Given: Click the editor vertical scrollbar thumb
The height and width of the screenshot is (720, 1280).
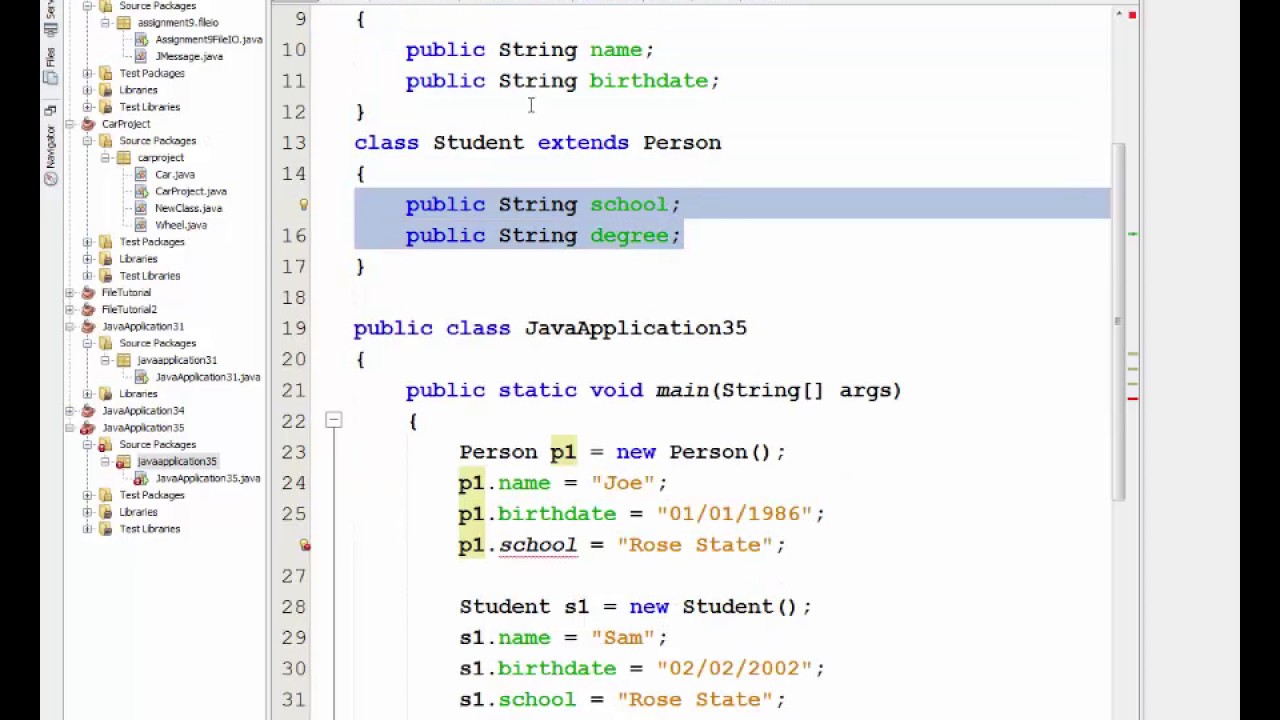Looking at the screenshot, I should tap(1119, 322).
